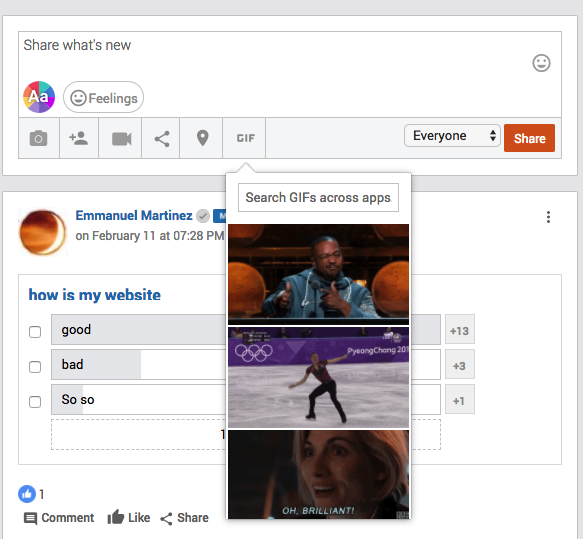Select the tag people icon
Image resolution: width=583 pixels, height=539 pixels.
coord(79,138)
